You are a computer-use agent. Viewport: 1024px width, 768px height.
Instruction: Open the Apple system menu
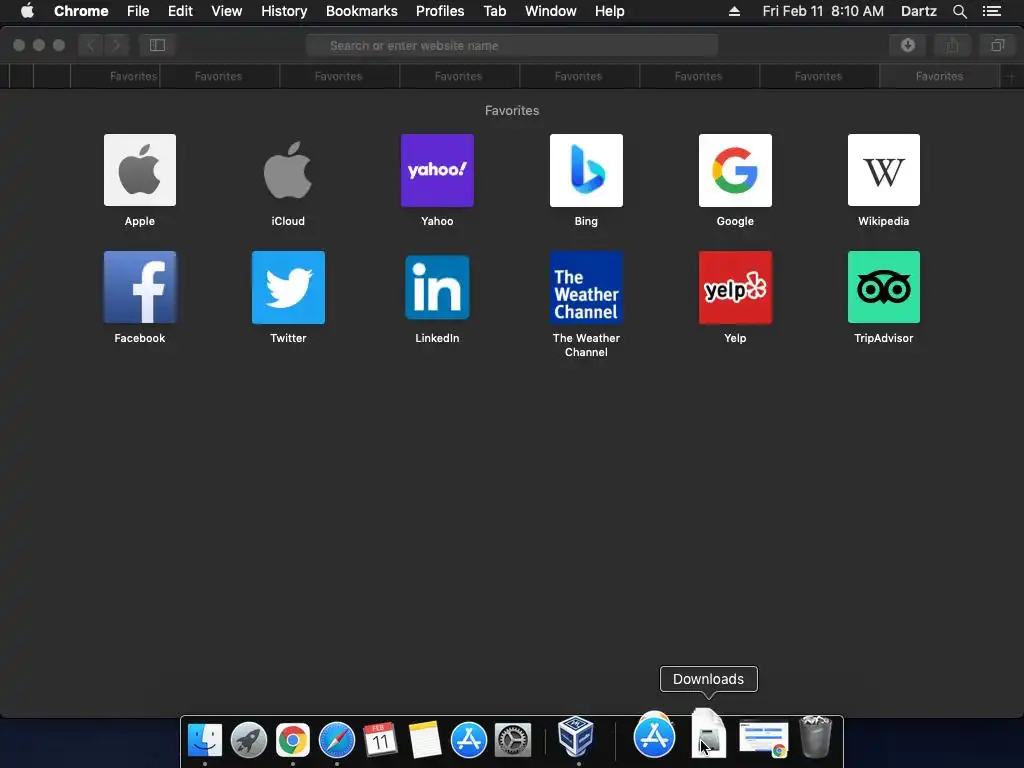point(27,11)
